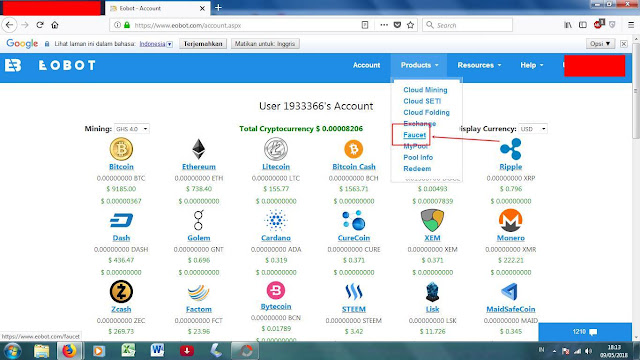Click the Golem logo icon
This screenshot has width=640, height=360.
199,220
